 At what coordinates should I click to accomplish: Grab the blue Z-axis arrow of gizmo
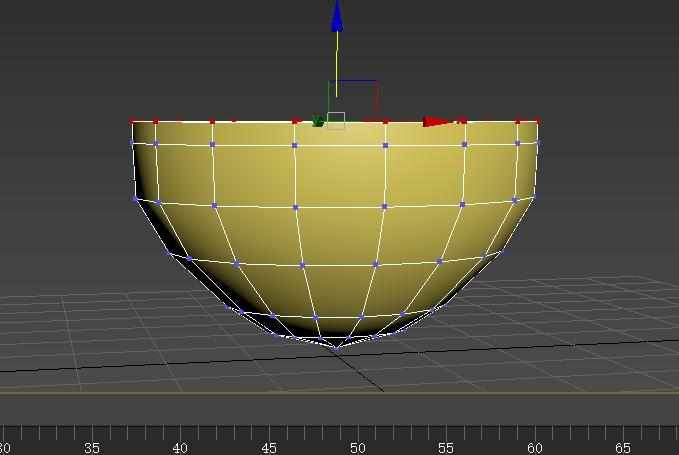(337, 16)
